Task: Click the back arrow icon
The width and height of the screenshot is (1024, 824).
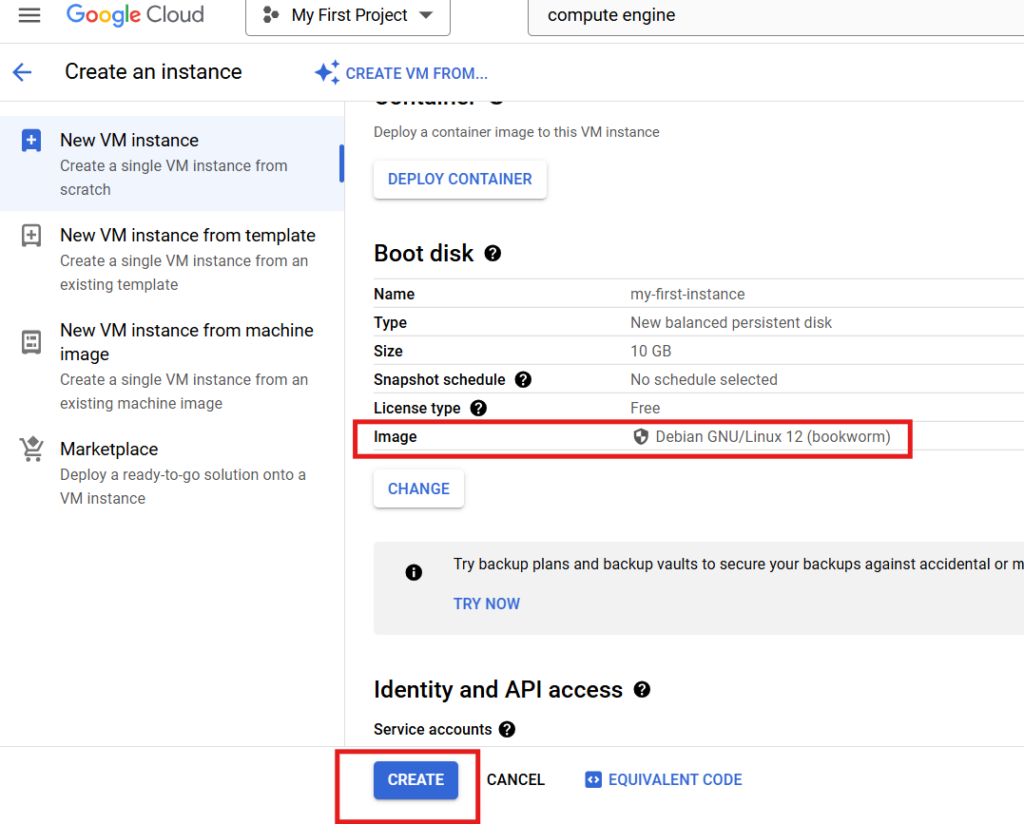Action: (x=22, y=72)
